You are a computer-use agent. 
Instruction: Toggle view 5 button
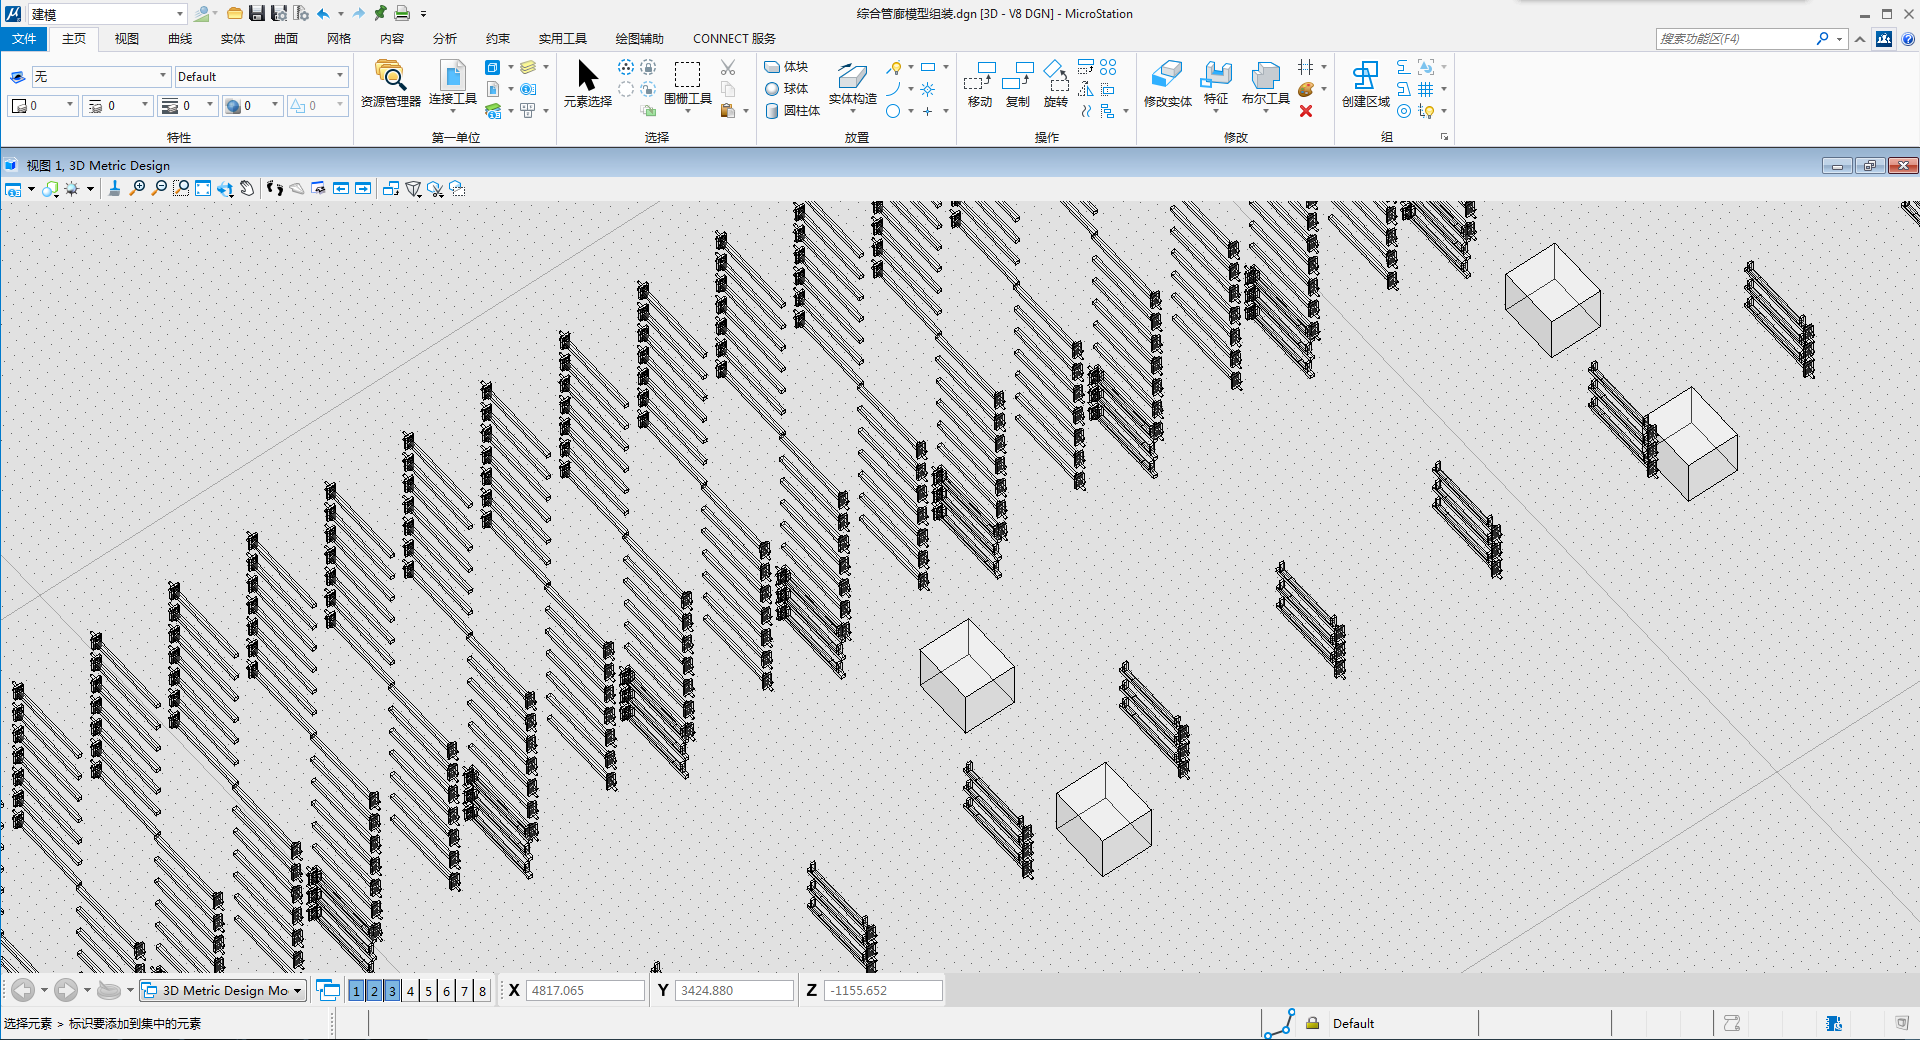pyautogui.click(x=428, y=990)
